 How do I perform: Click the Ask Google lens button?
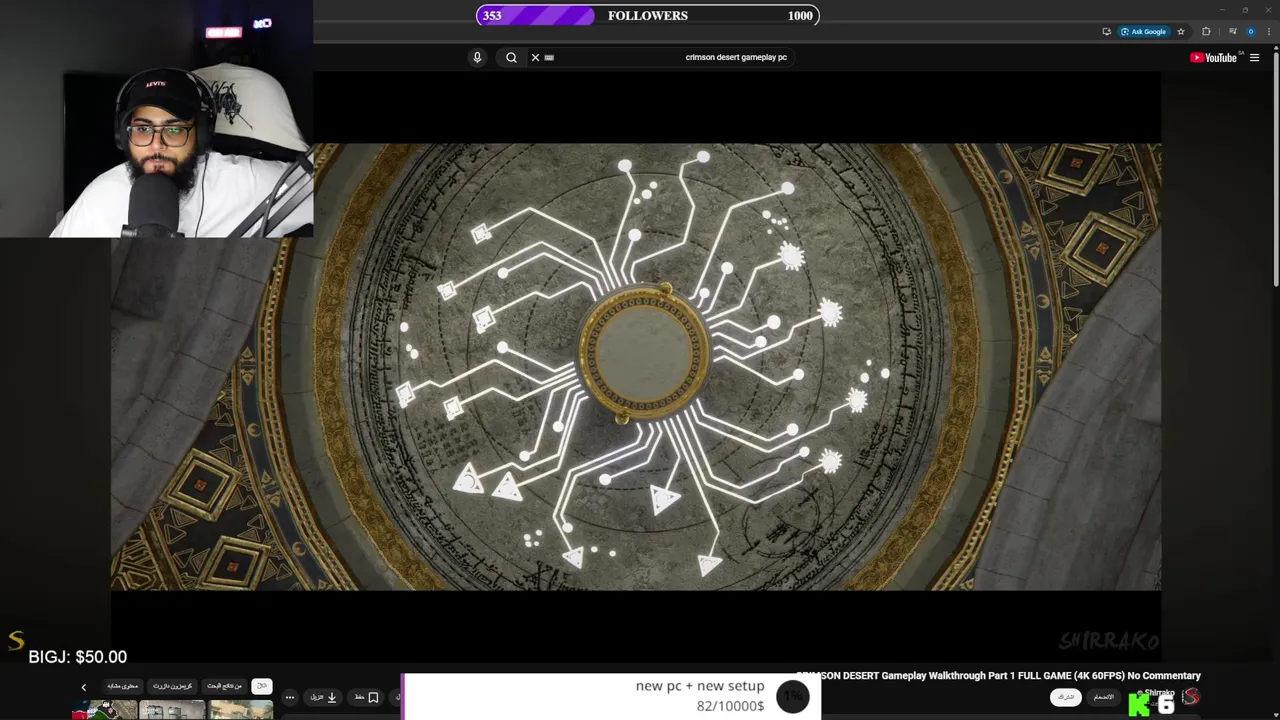(1143, 31)
